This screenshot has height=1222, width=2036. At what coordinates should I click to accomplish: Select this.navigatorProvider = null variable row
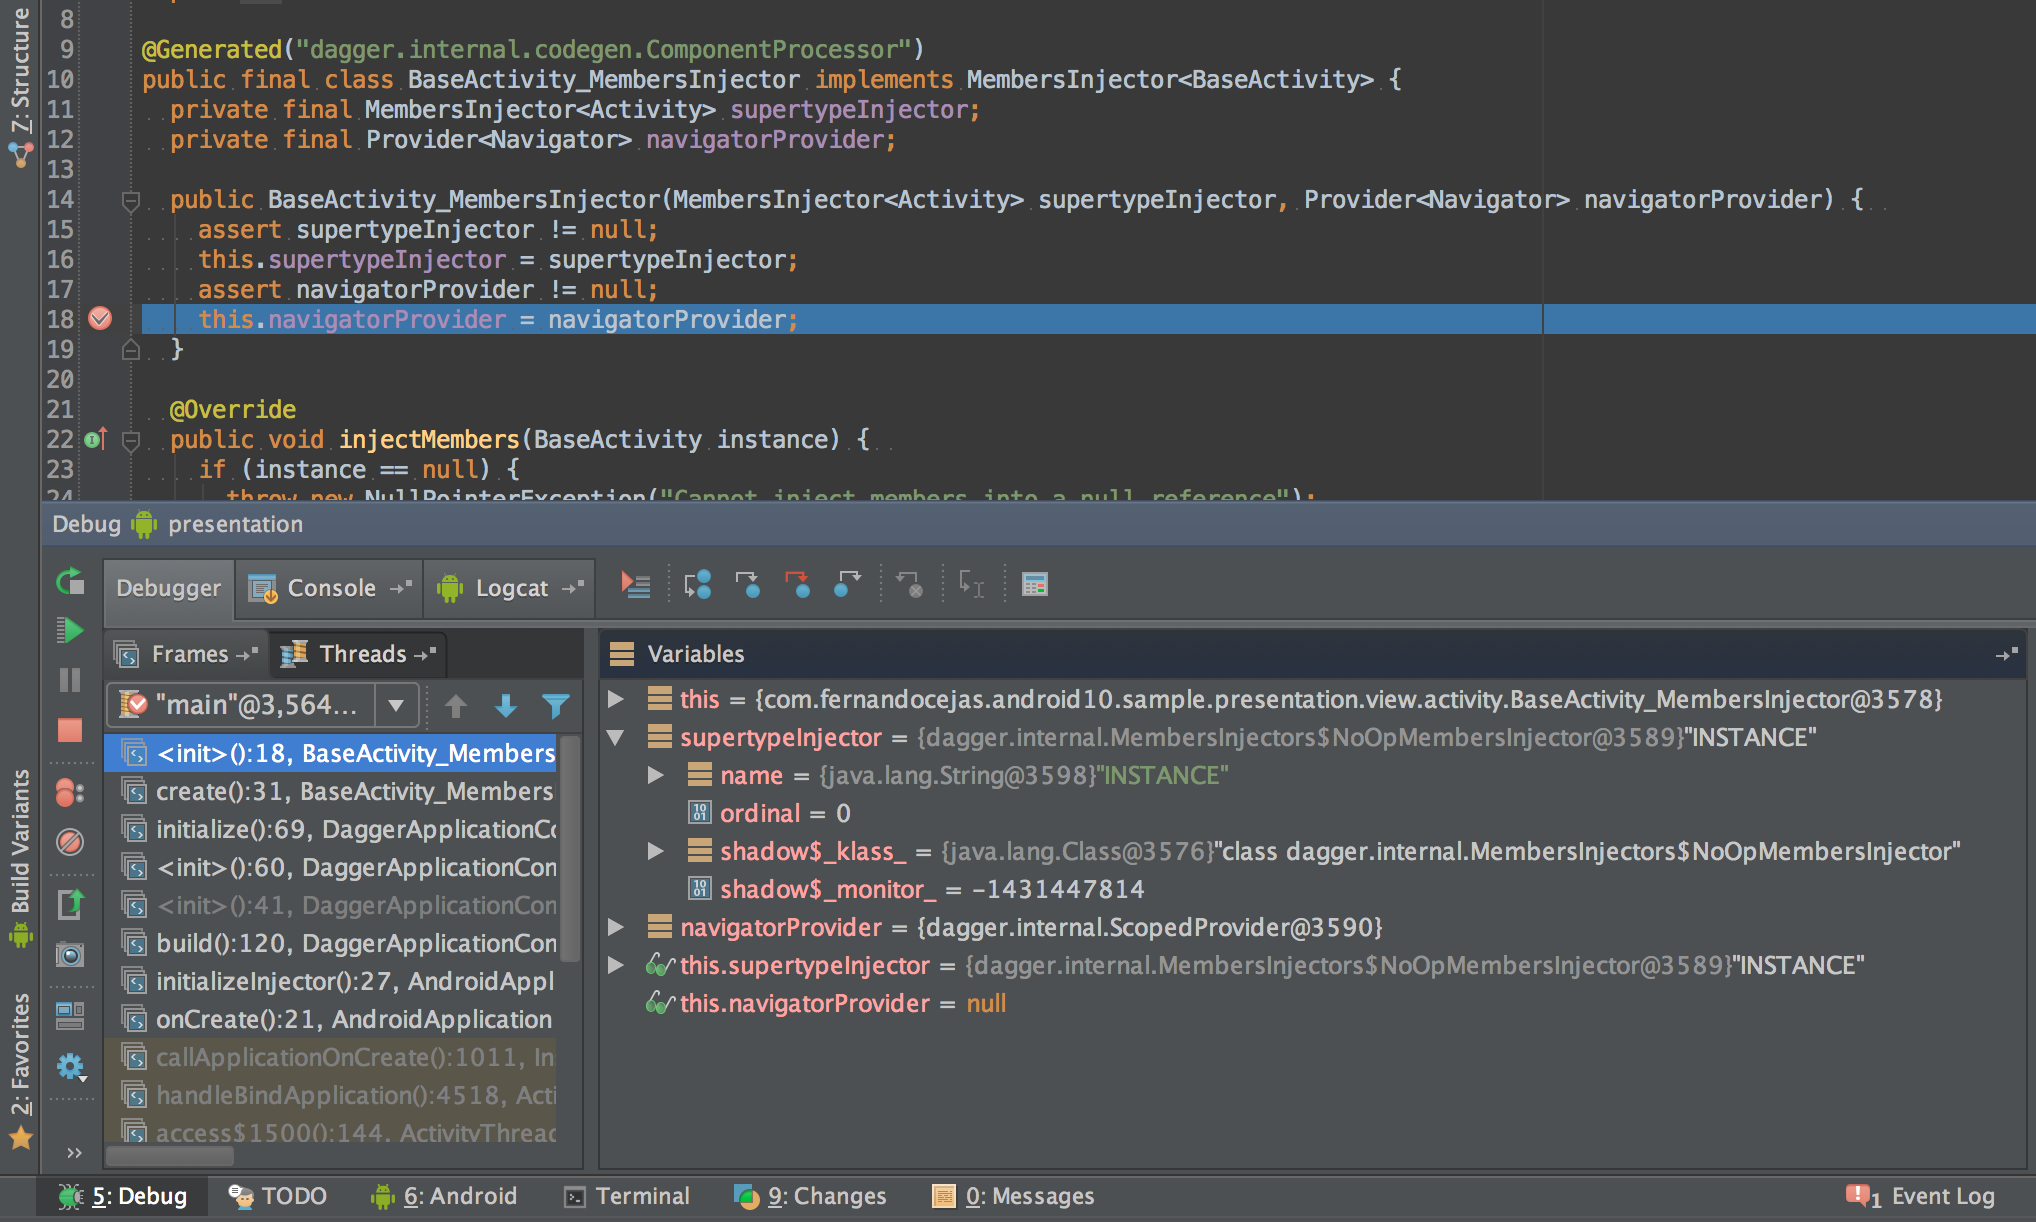pyautogui.click(x=1312, y=1003)
